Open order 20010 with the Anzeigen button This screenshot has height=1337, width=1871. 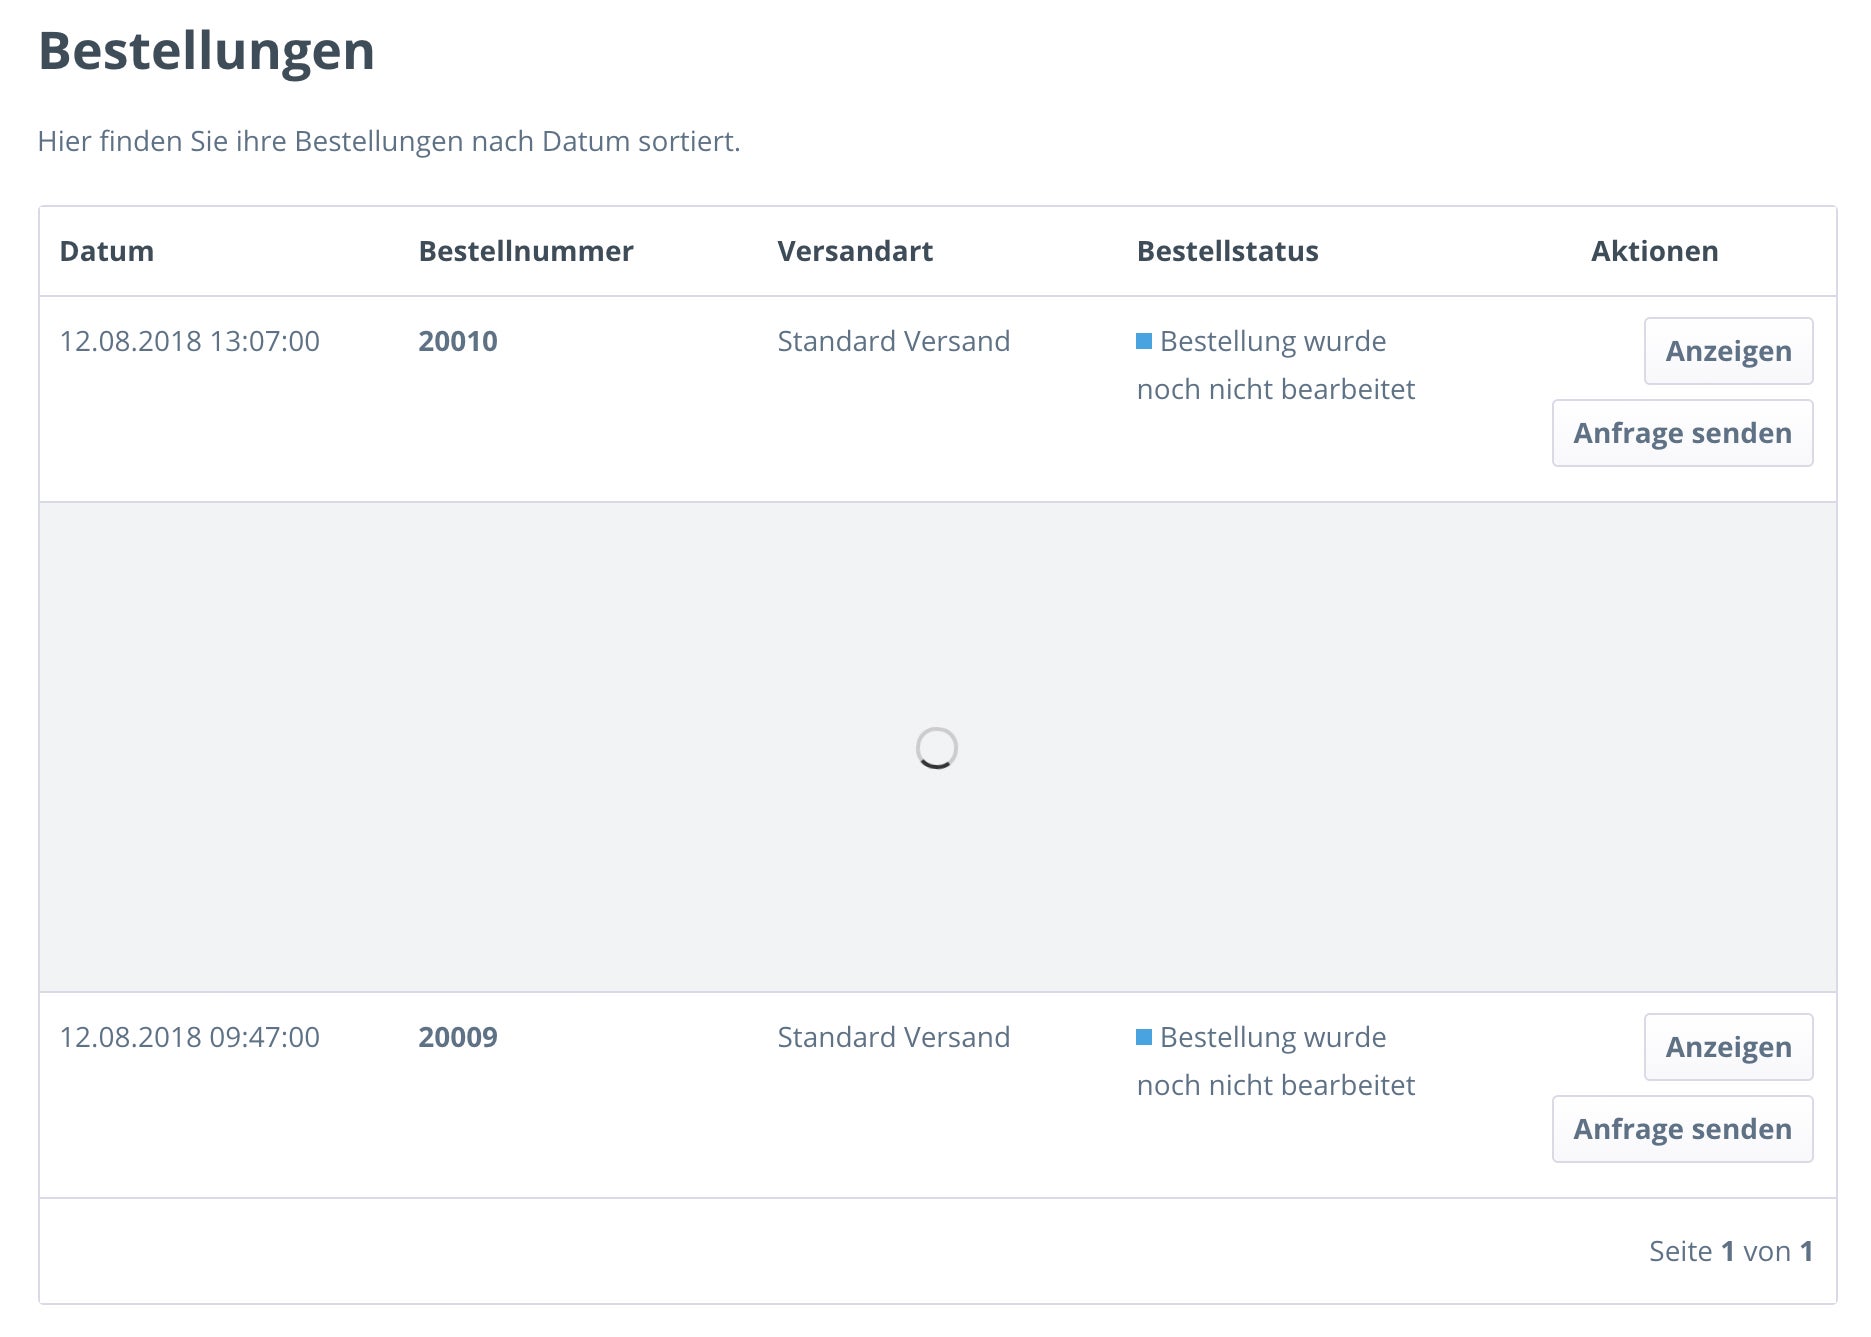point(1728,351)
